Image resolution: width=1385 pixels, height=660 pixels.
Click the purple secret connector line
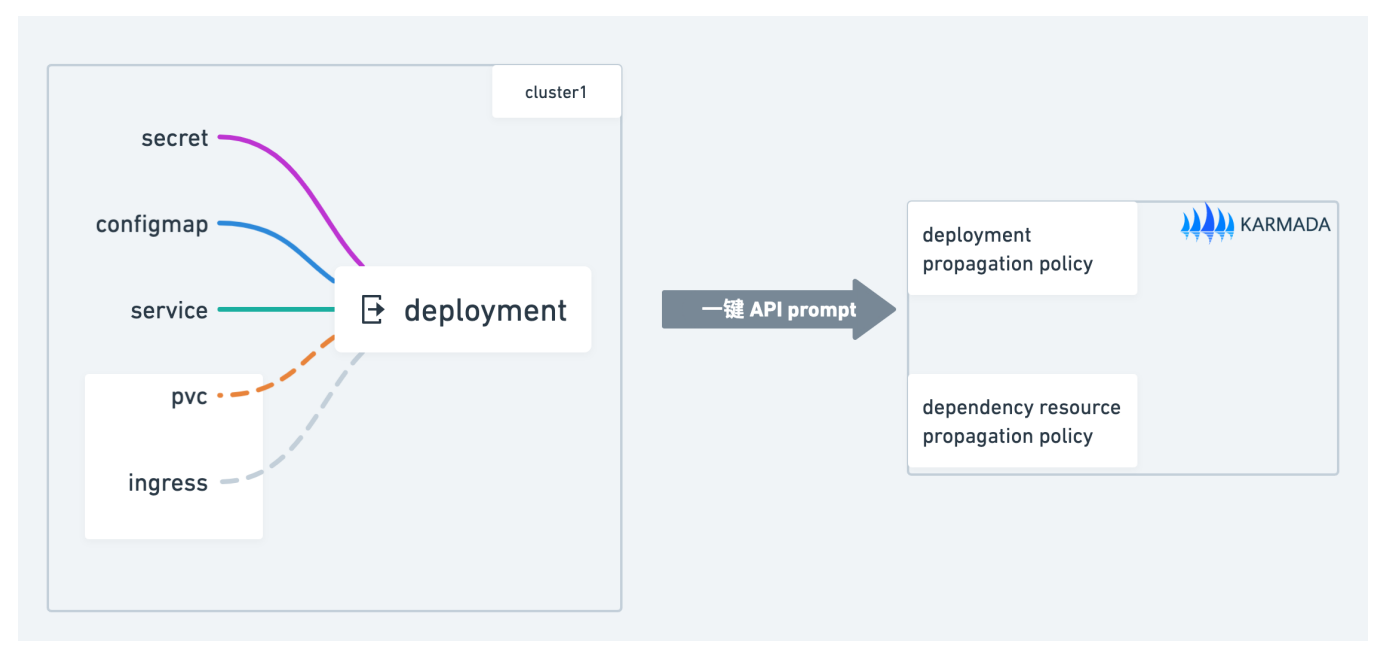(x=298, y=178)
